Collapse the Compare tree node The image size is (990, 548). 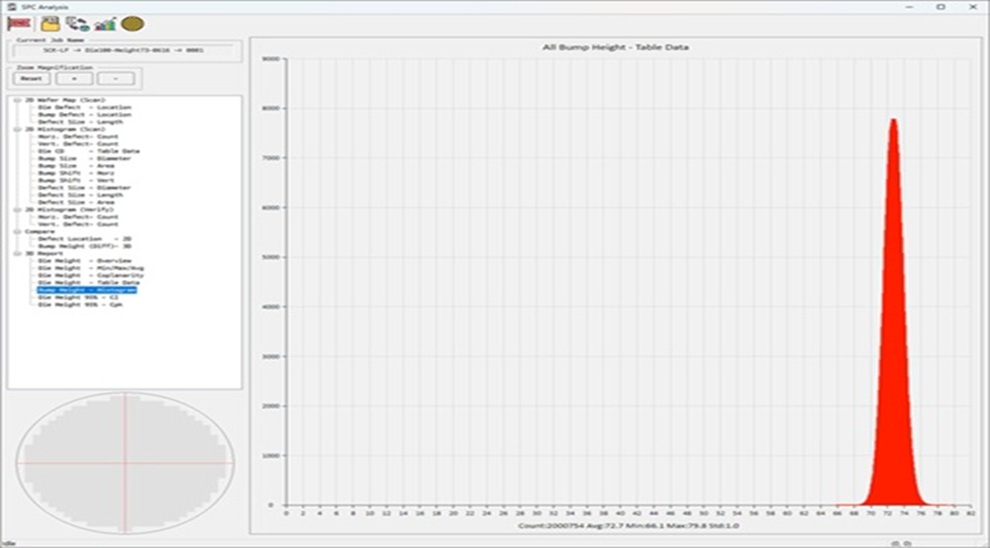tap(18, 231)
